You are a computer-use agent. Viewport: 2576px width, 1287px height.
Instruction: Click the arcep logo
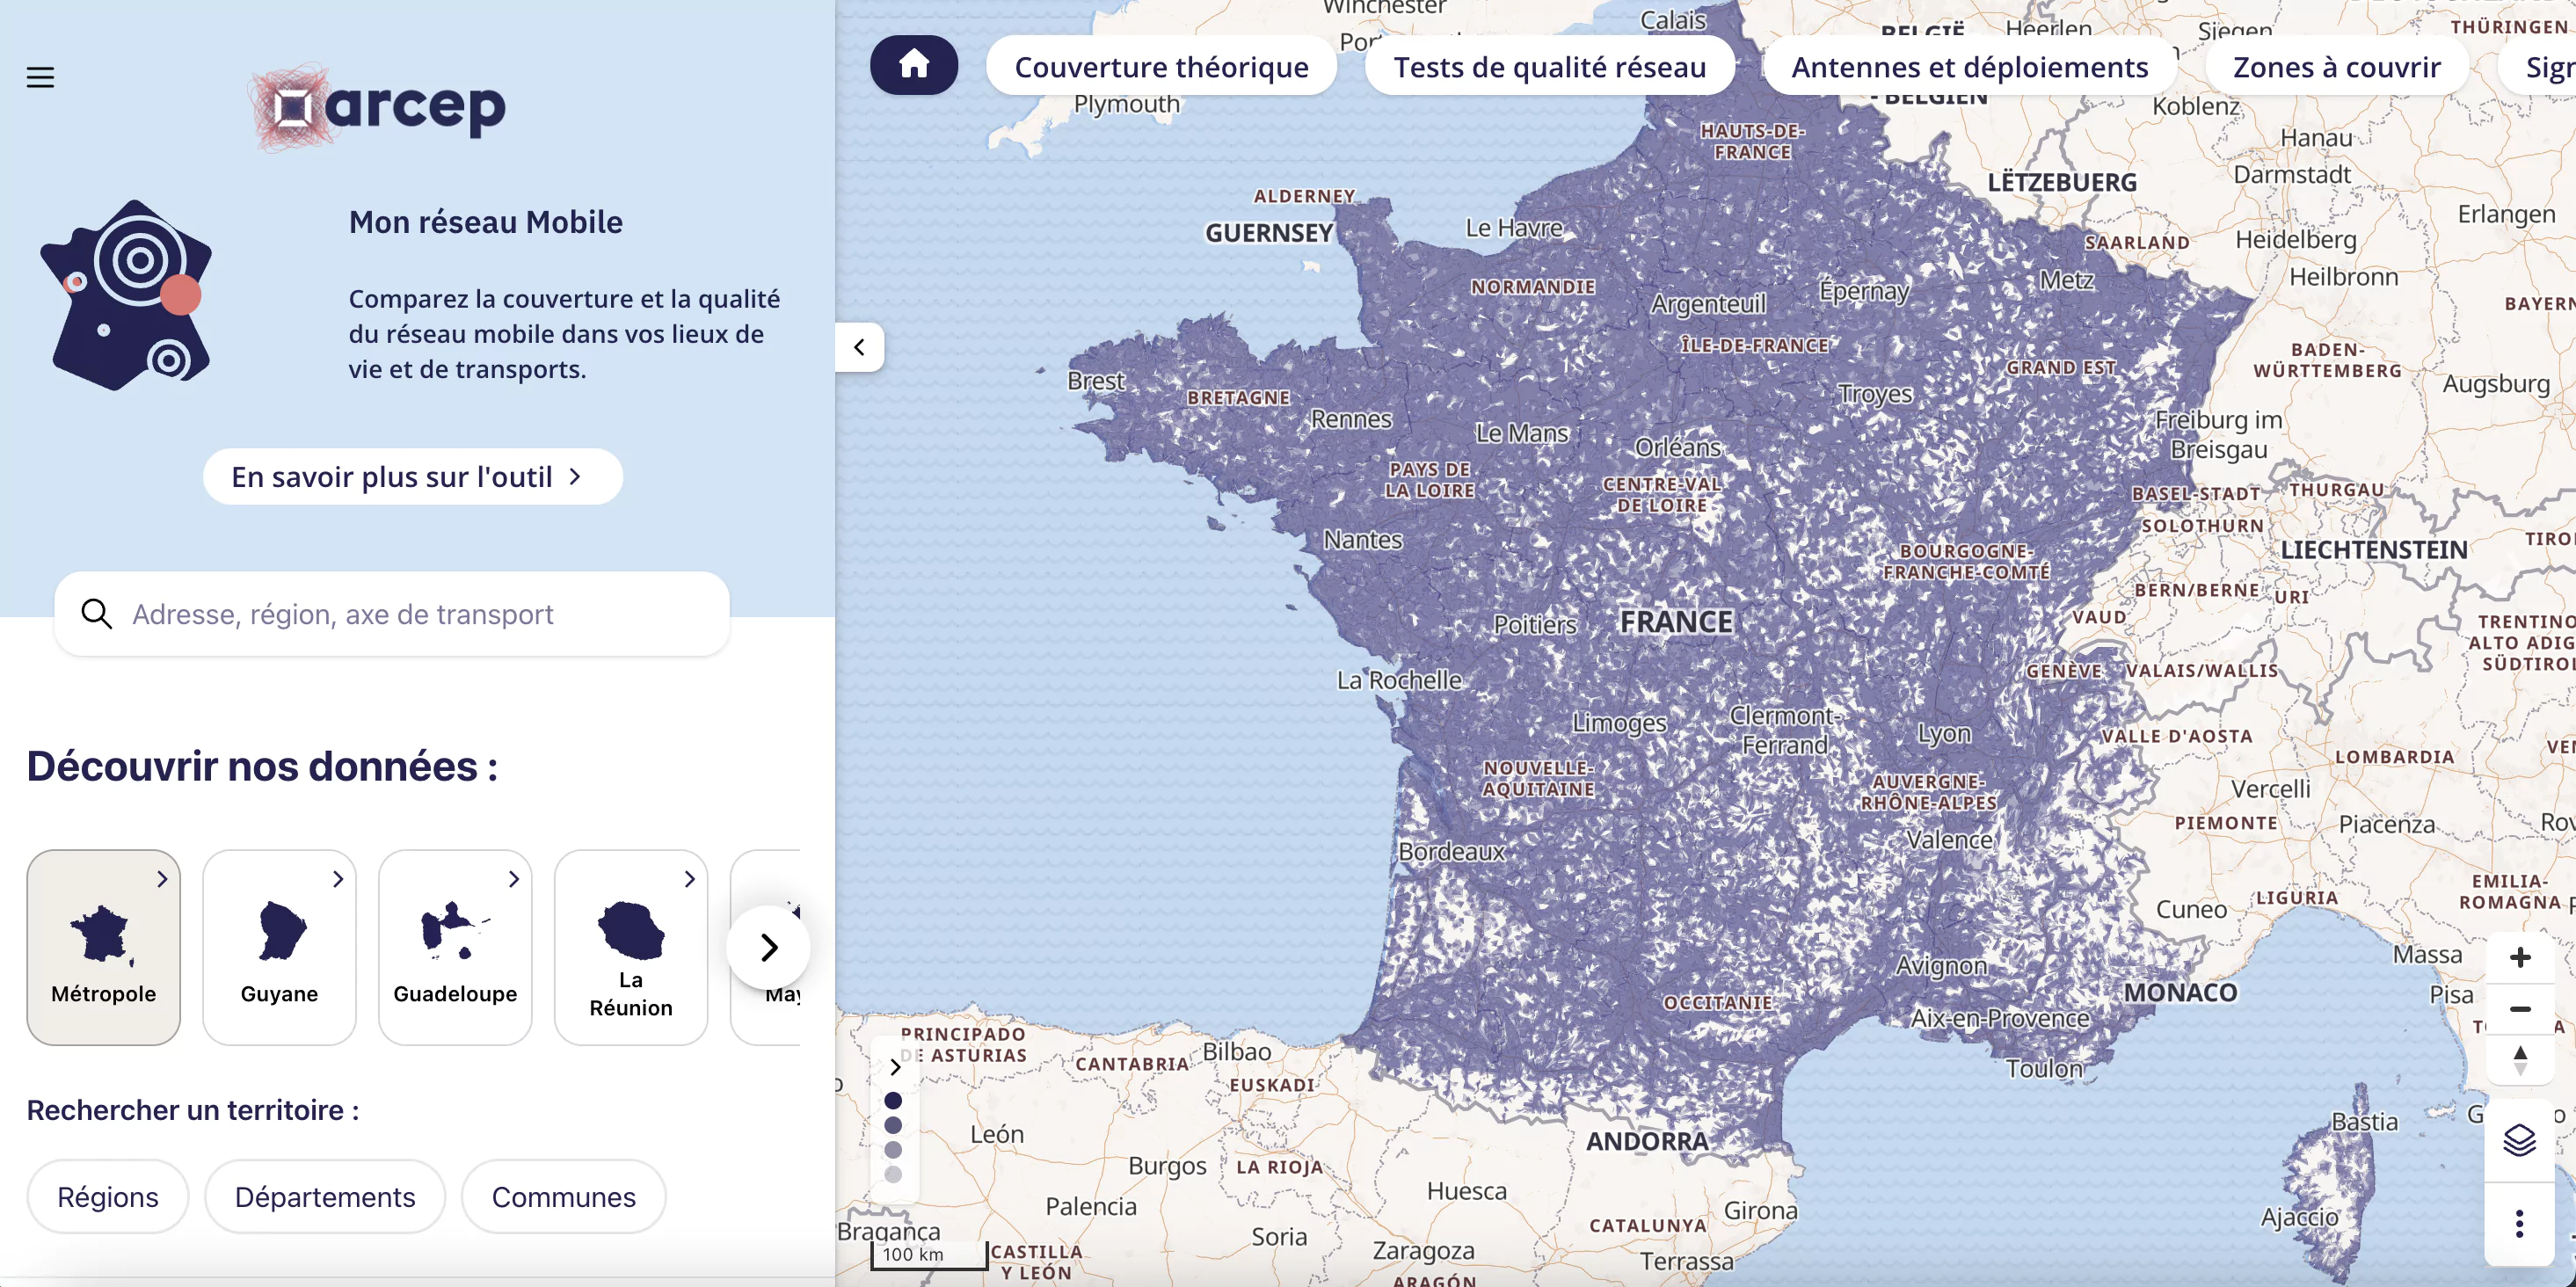coord(378,107)
